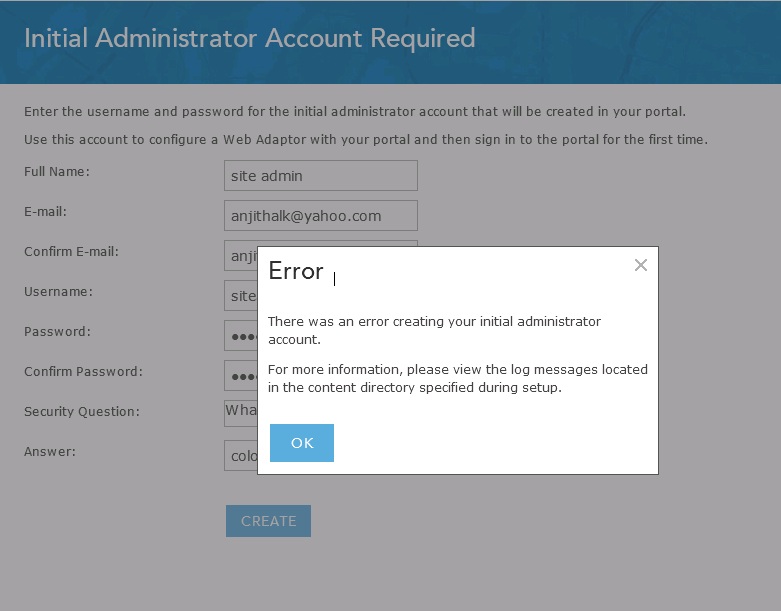Click the Security Question label

pos(82,412)
